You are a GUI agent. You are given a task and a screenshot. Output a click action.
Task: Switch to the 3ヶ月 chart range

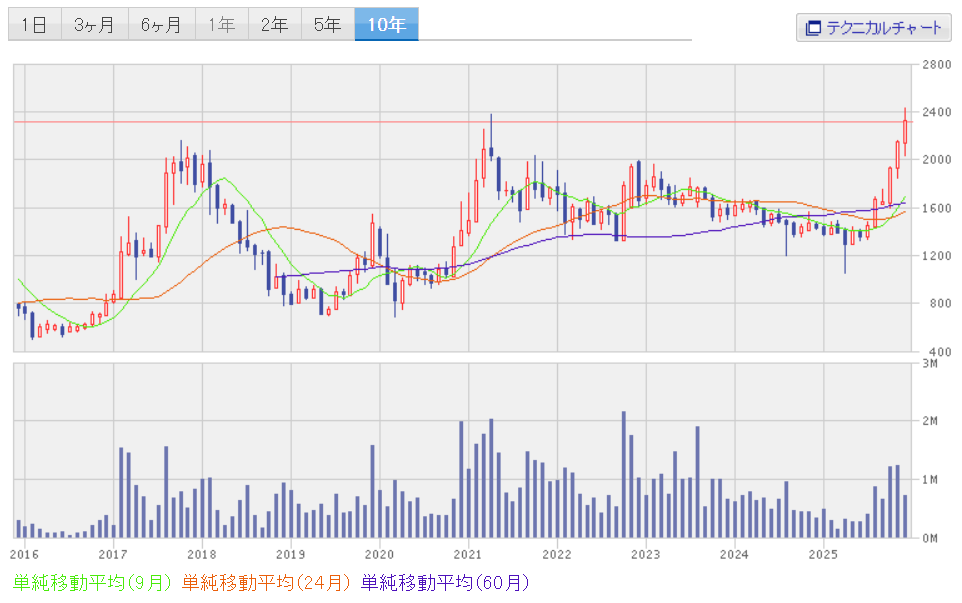pos(94,25)
